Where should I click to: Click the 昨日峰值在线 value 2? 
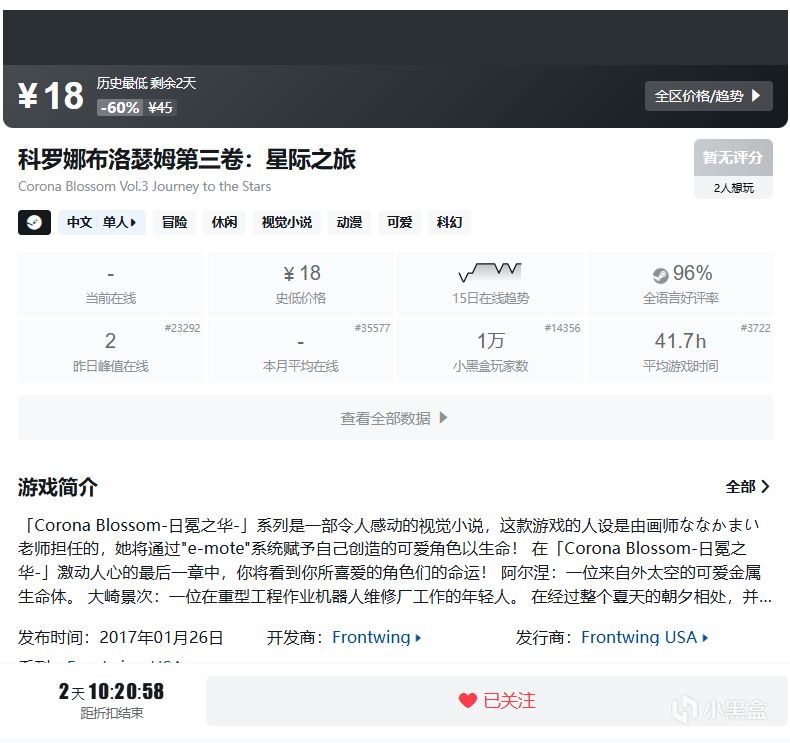[110, 341]
